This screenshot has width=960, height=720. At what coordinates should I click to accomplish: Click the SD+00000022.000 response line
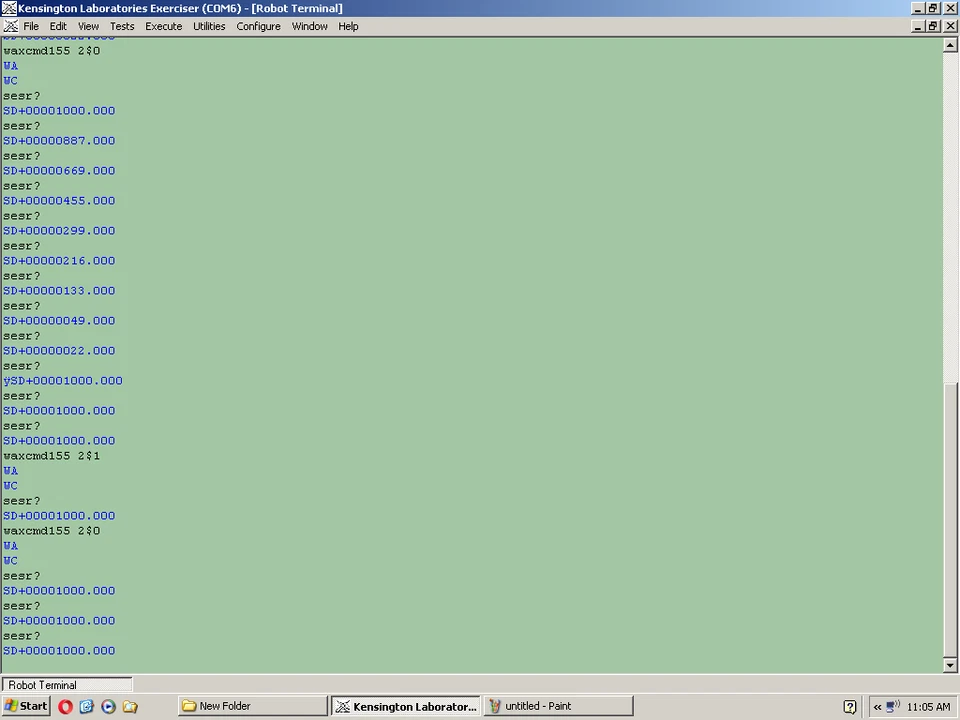click(59, 351)
